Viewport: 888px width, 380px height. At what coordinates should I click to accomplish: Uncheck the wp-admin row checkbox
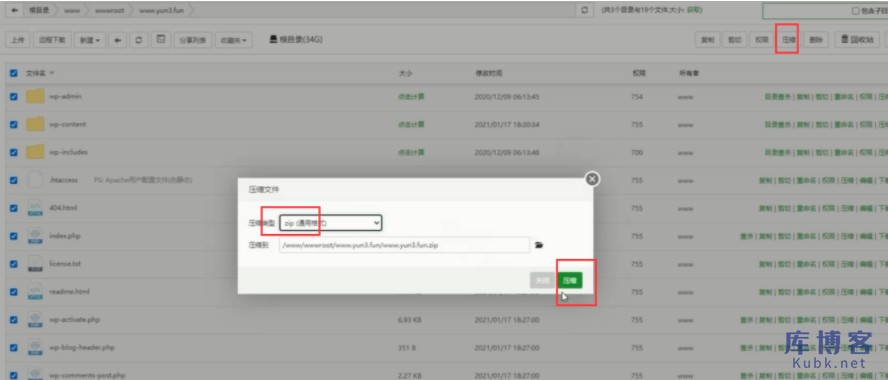click(x=14, y=97)
